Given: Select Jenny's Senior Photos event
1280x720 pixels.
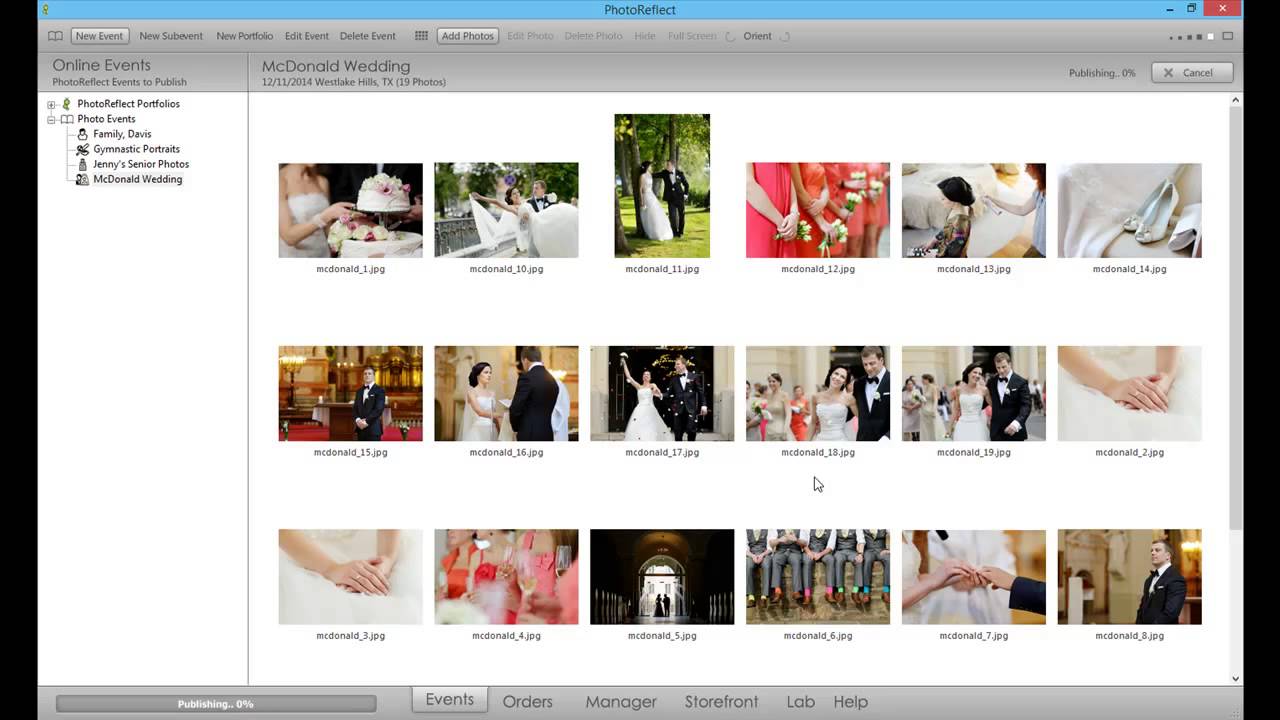Looking at the screenshot, I should tap(141, 164).
